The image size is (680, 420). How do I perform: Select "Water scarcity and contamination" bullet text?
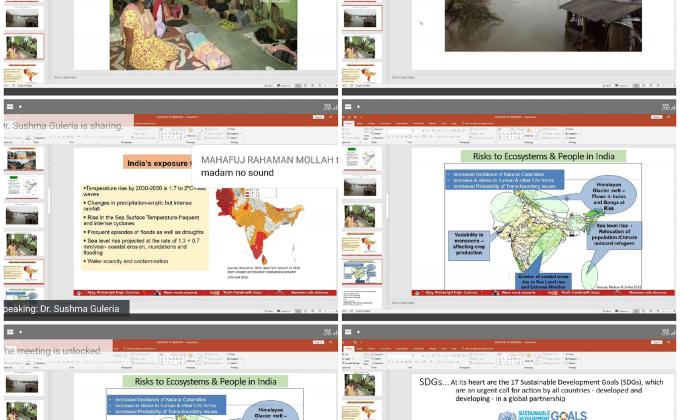coord(128,261)
